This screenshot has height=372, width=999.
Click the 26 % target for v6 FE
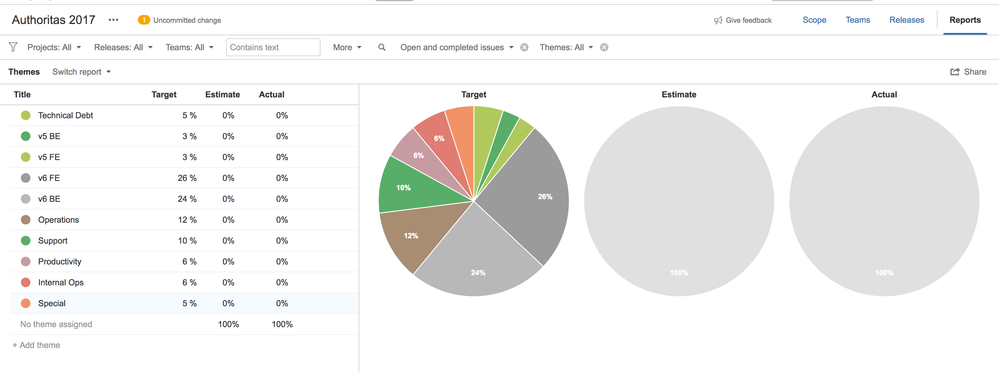187,178
